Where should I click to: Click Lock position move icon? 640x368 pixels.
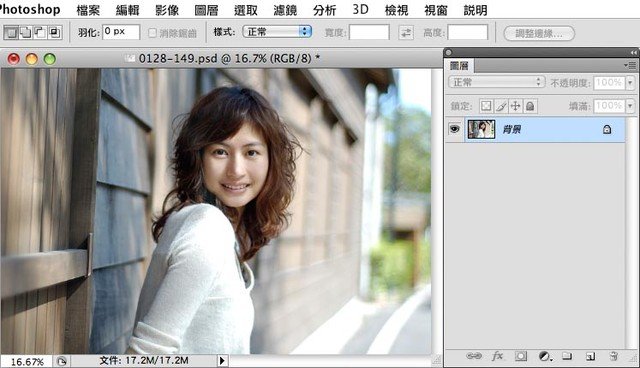point(515,106)
